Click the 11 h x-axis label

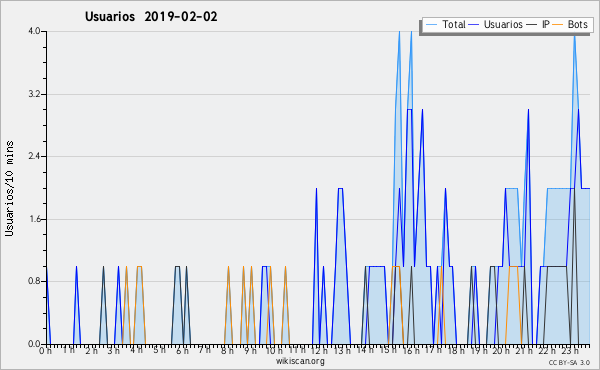tap(297, 350)
